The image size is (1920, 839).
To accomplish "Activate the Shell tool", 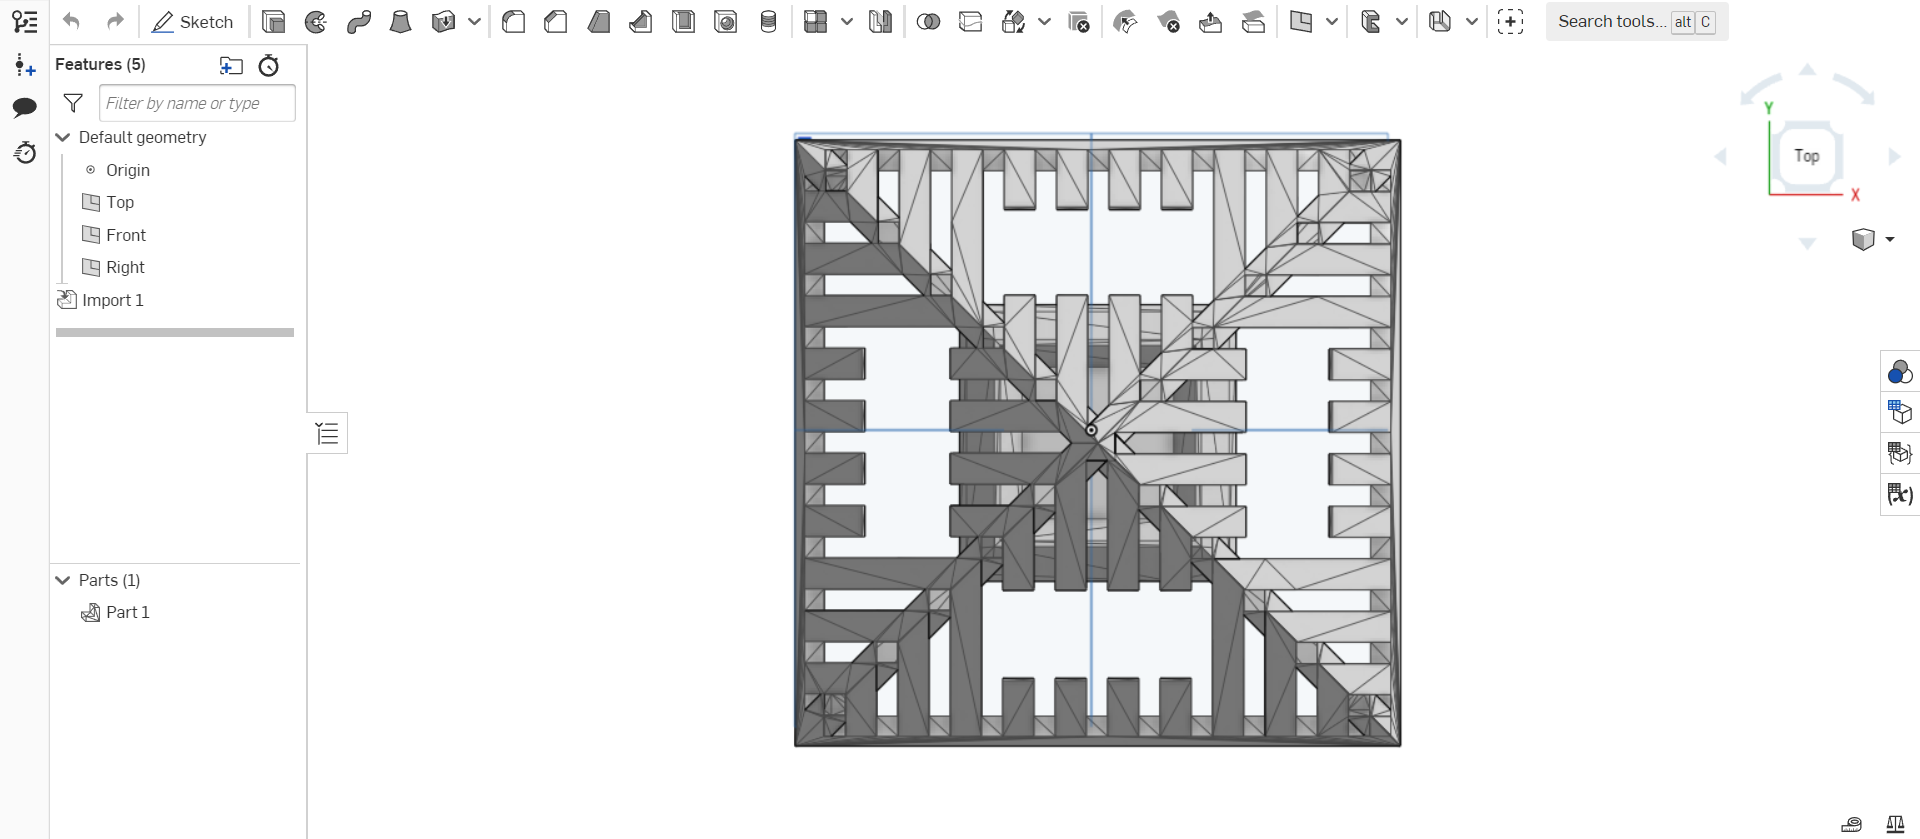I will (x=684, y=21).
